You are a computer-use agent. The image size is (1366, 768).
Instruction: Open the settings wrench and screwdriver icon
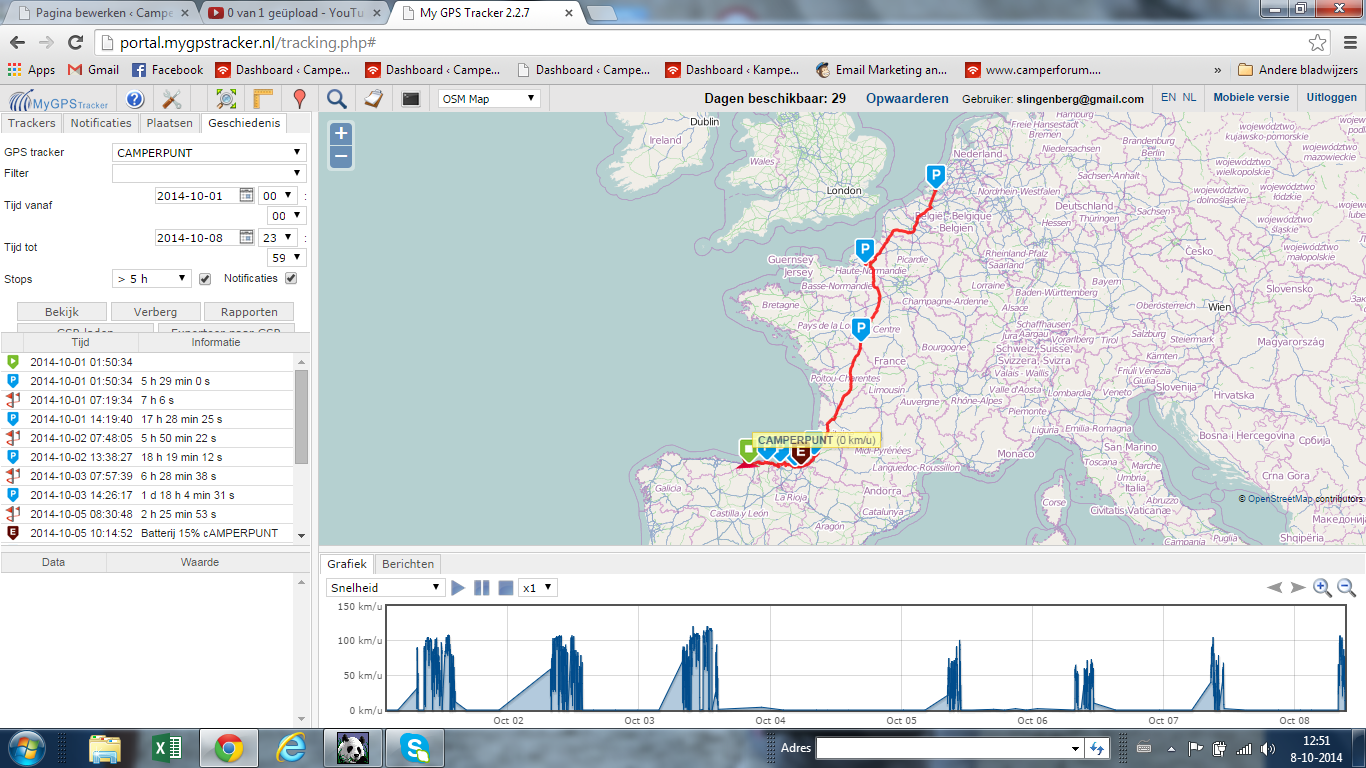click(x=171, y=99)
